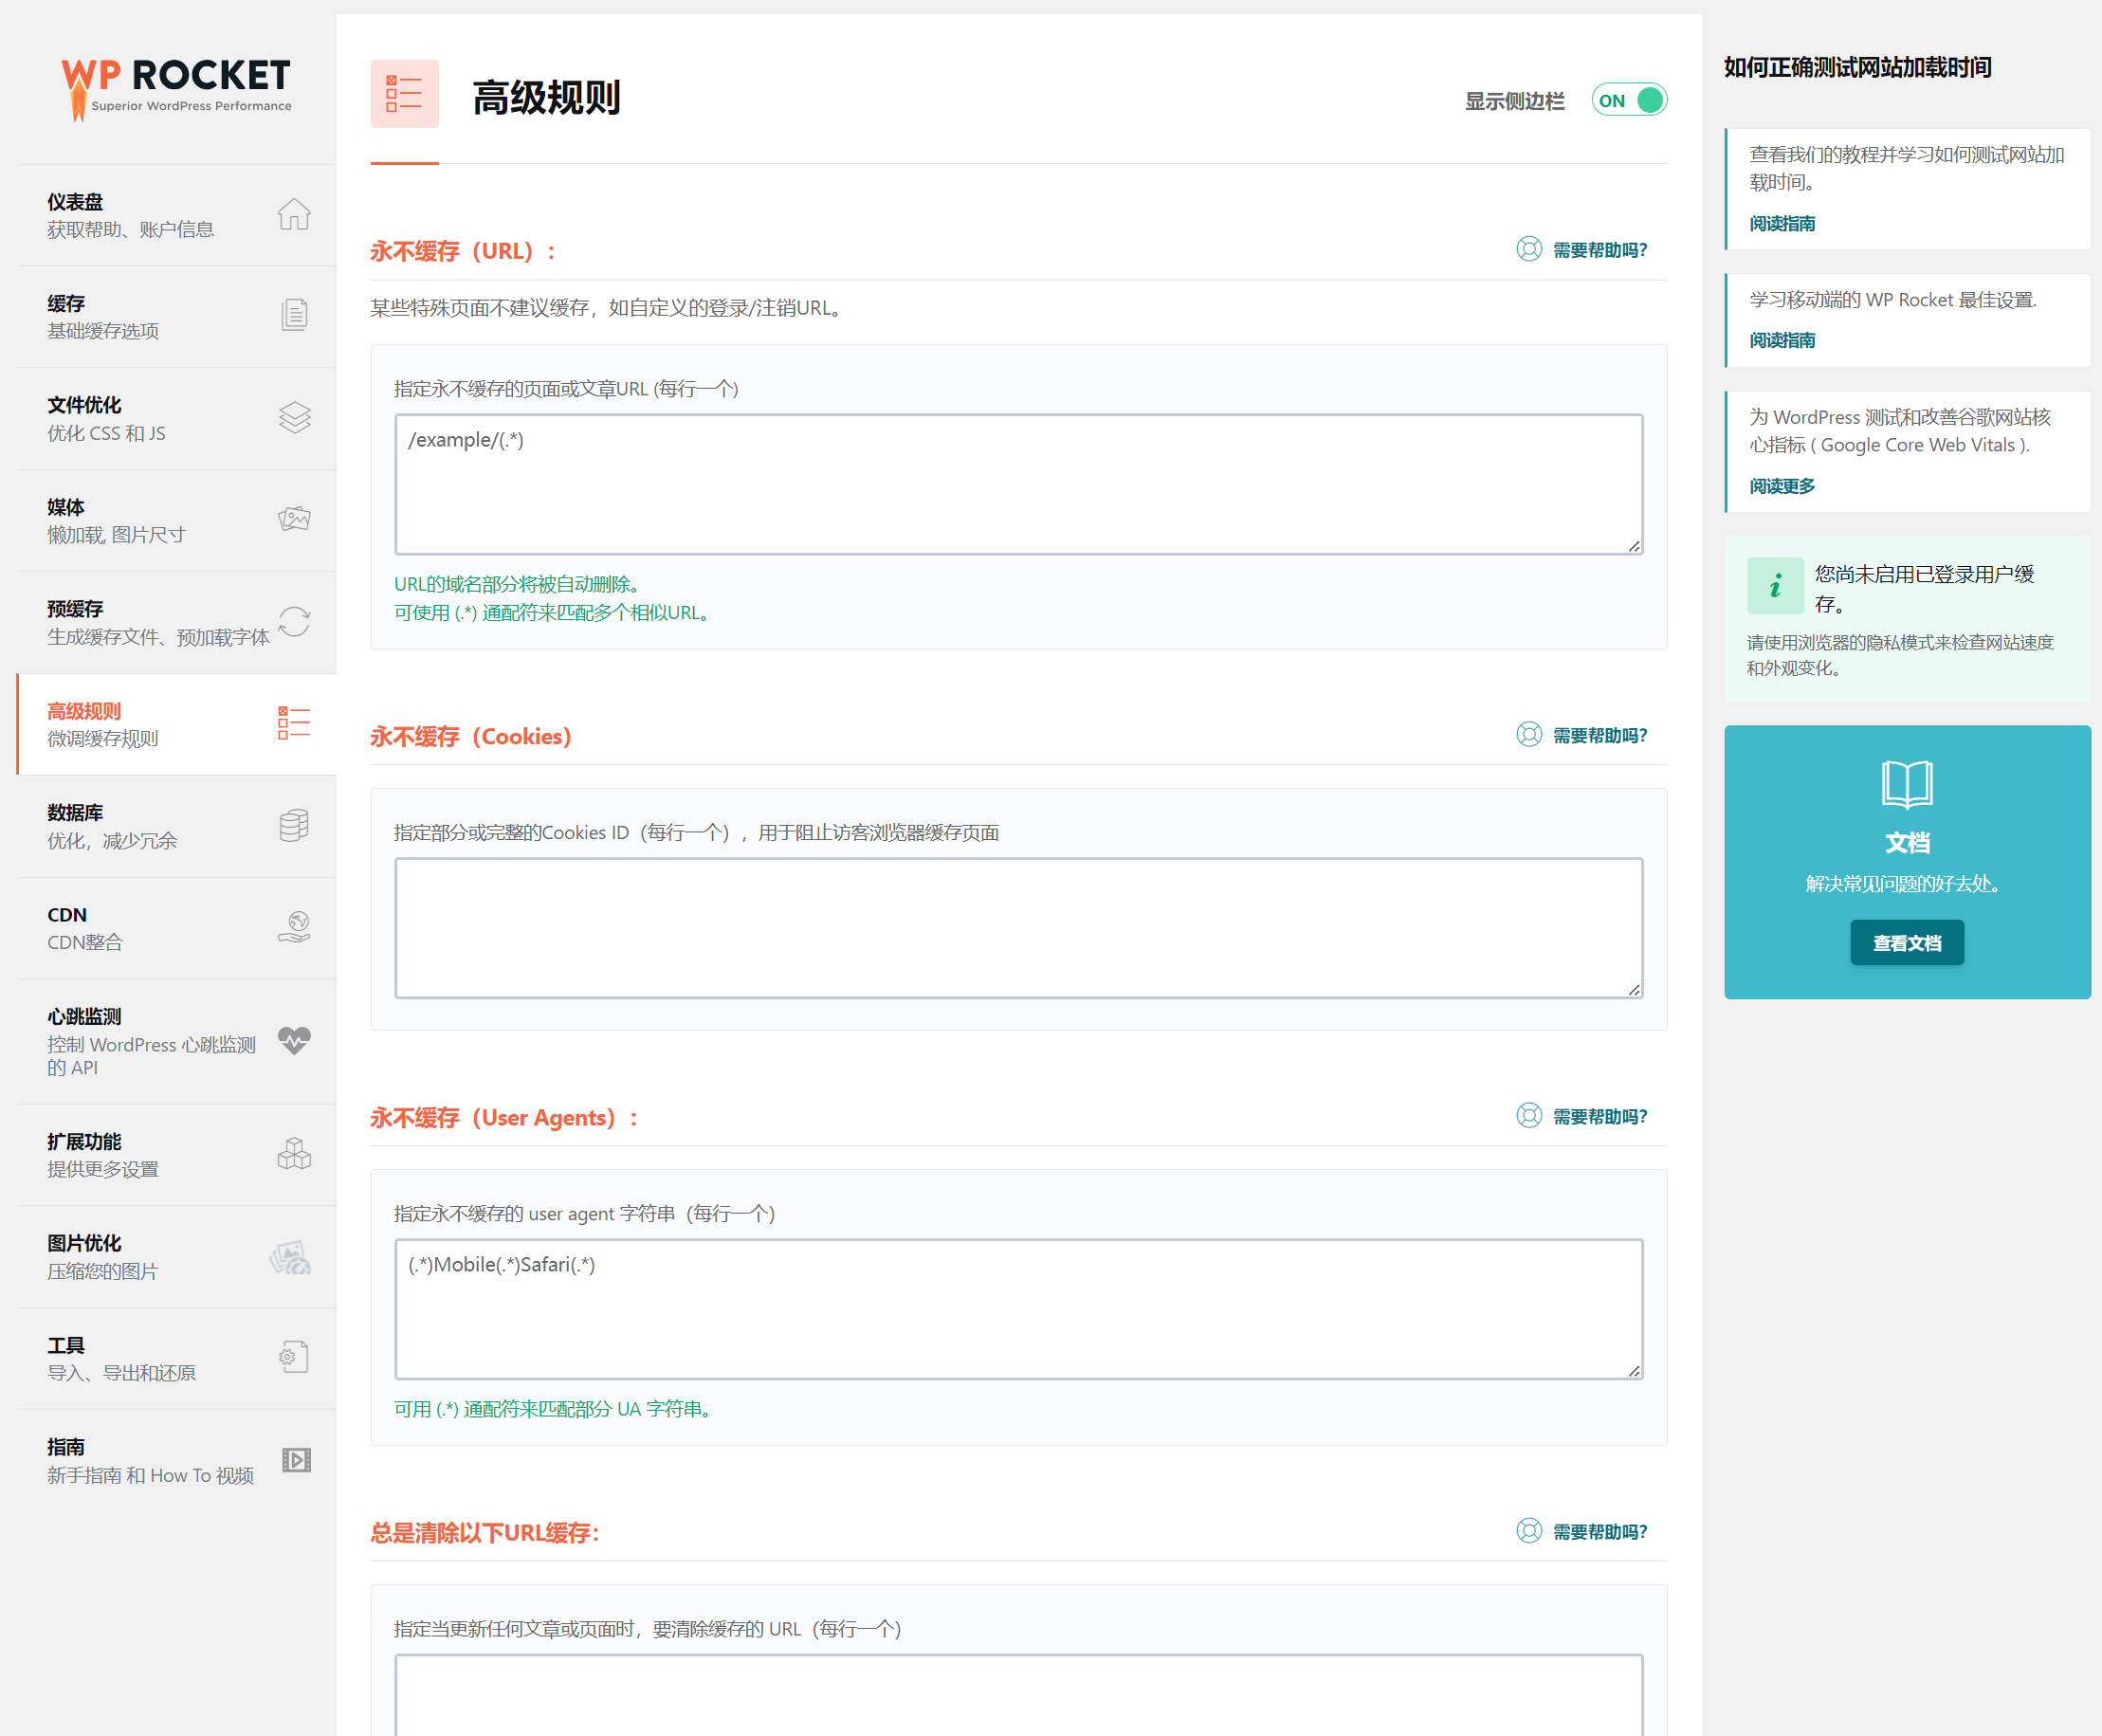The image size is (2102, 1736).
Task: Click the 永不缓存 (URL) section heading
Action: [x=463, y=251]
